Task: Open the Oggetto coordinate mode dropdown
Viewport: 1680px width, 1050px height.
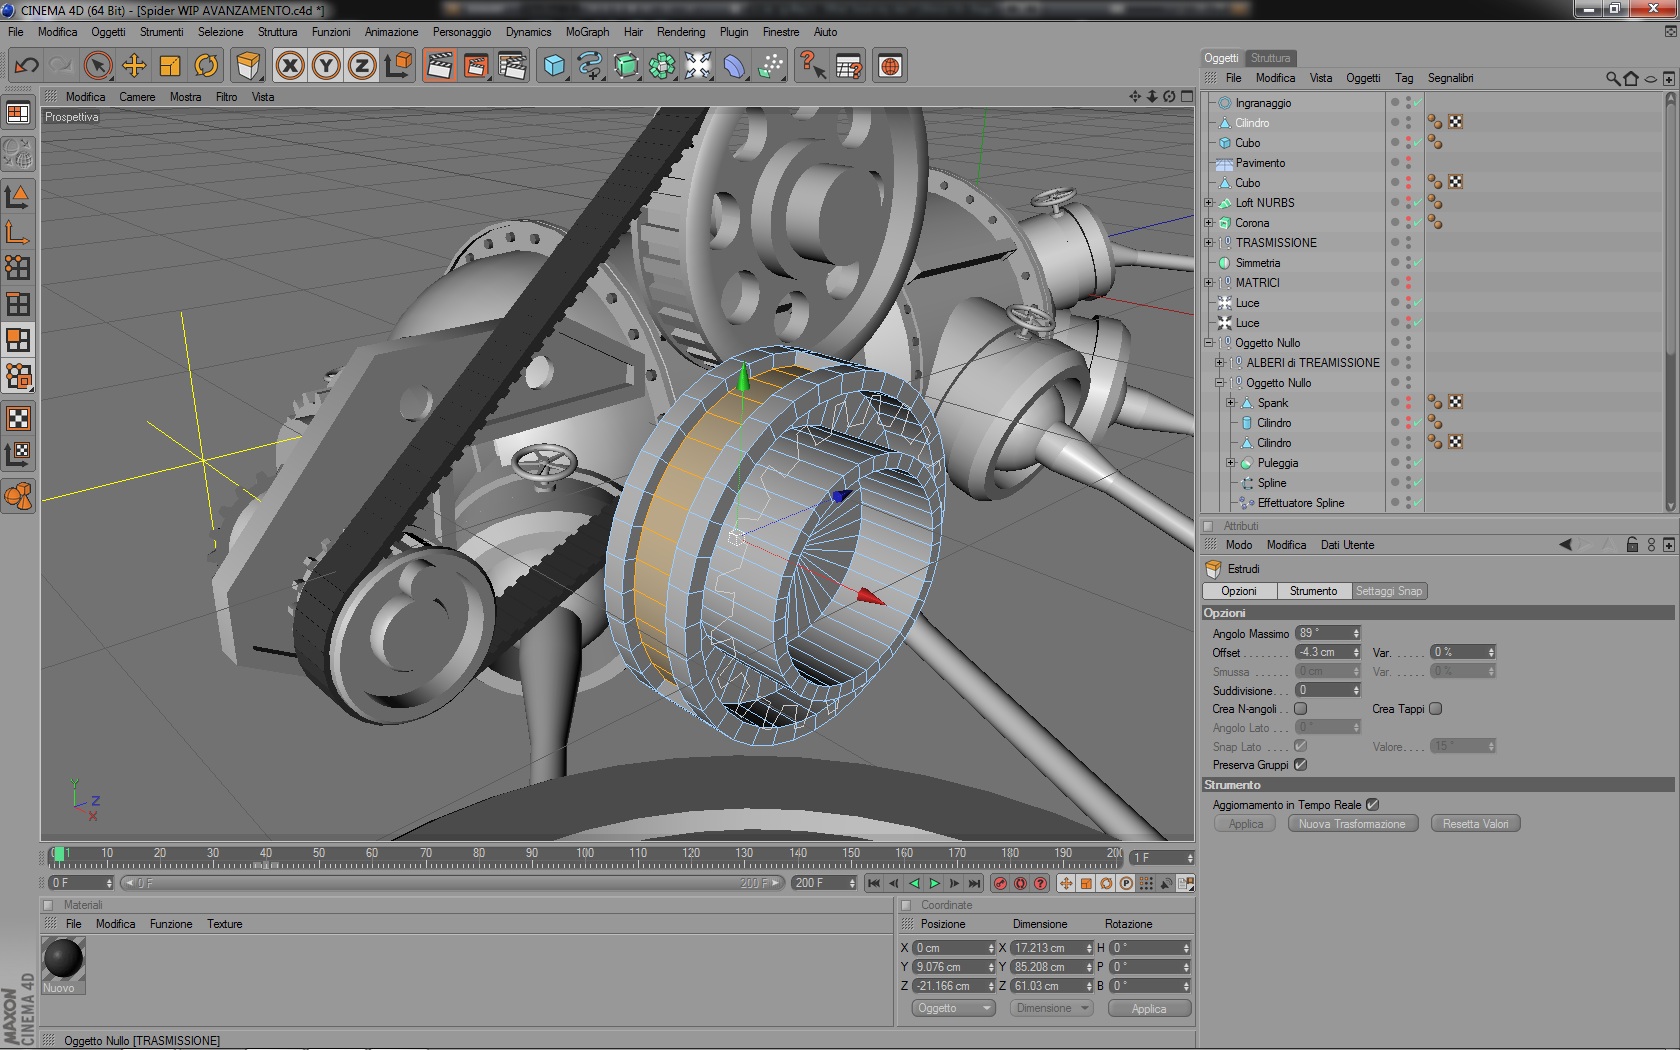Action: (x=953, y=1008)
